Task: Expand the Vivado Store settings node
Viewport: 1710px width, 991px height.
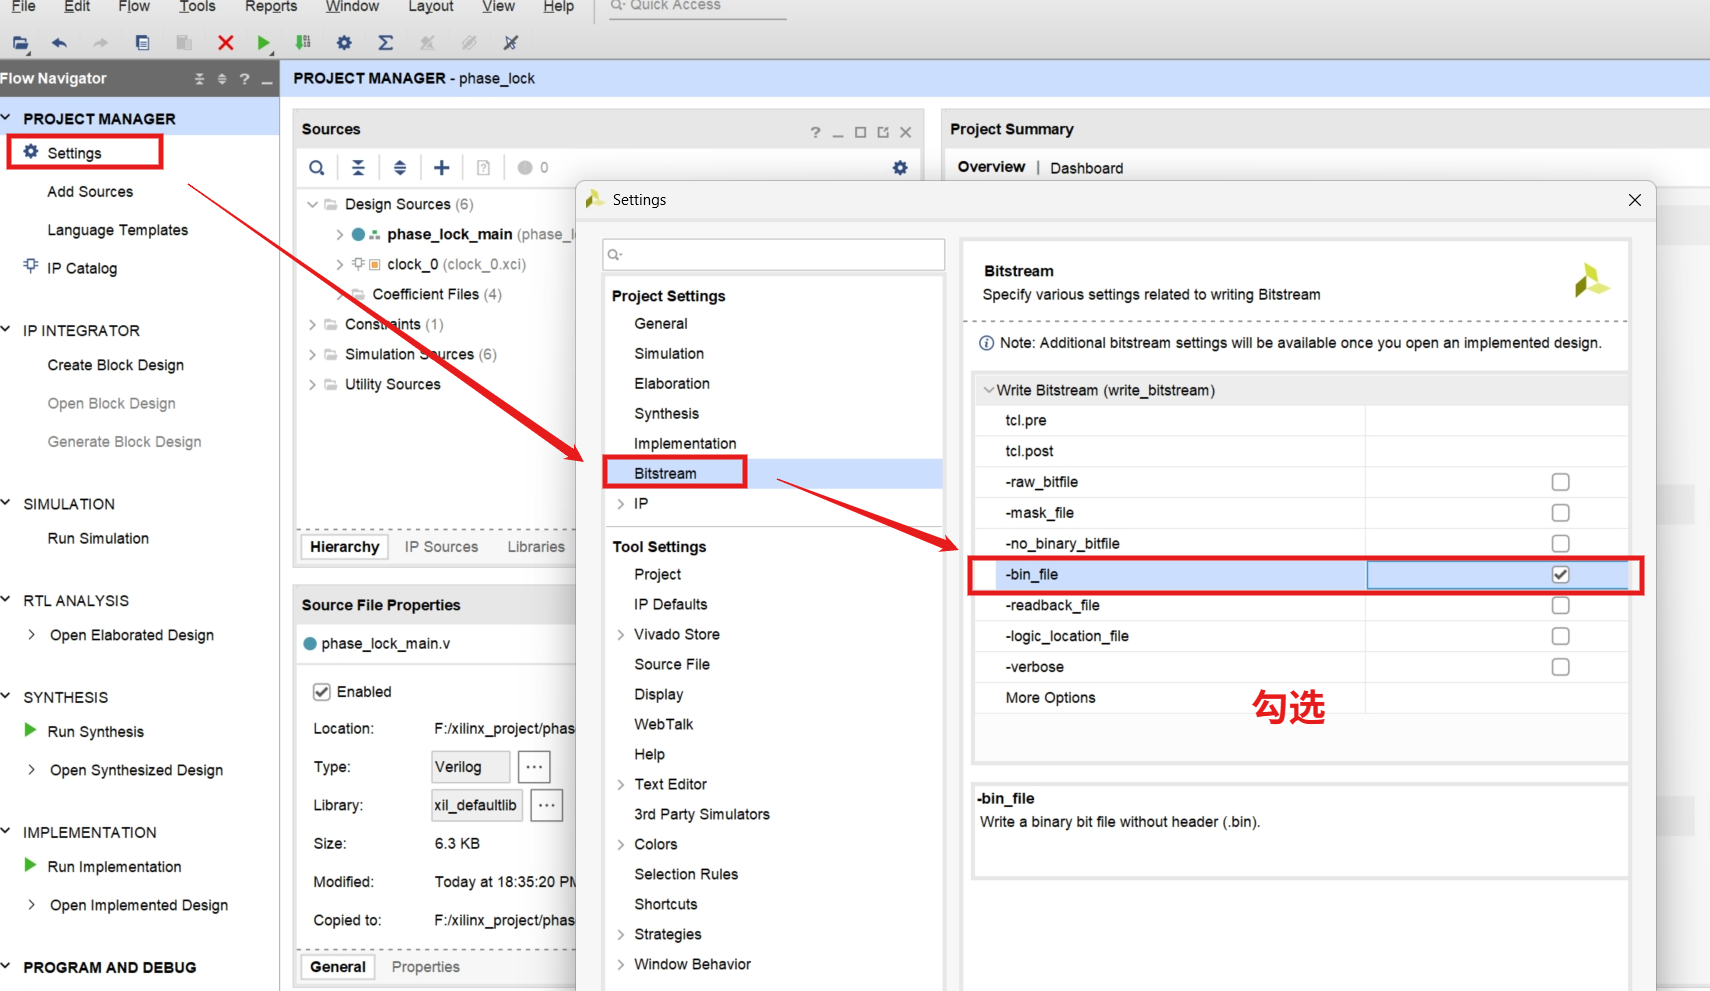Action: tap(620, 634)
